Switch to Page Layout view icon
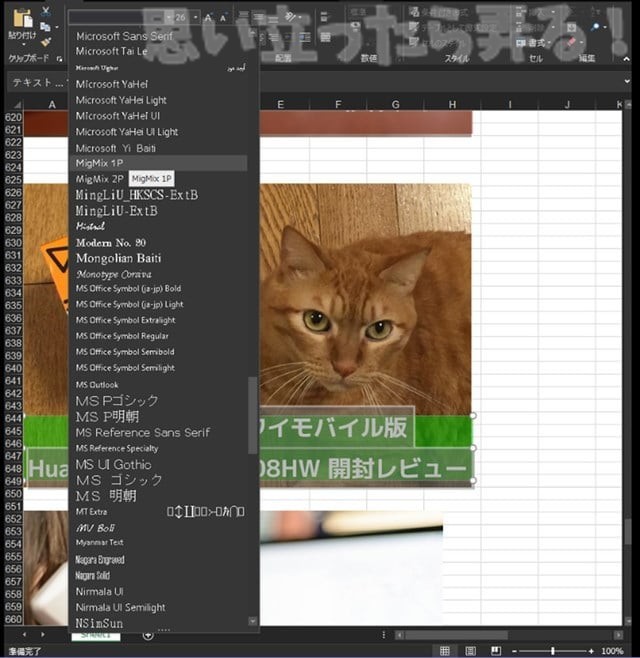 pos(469,651)
